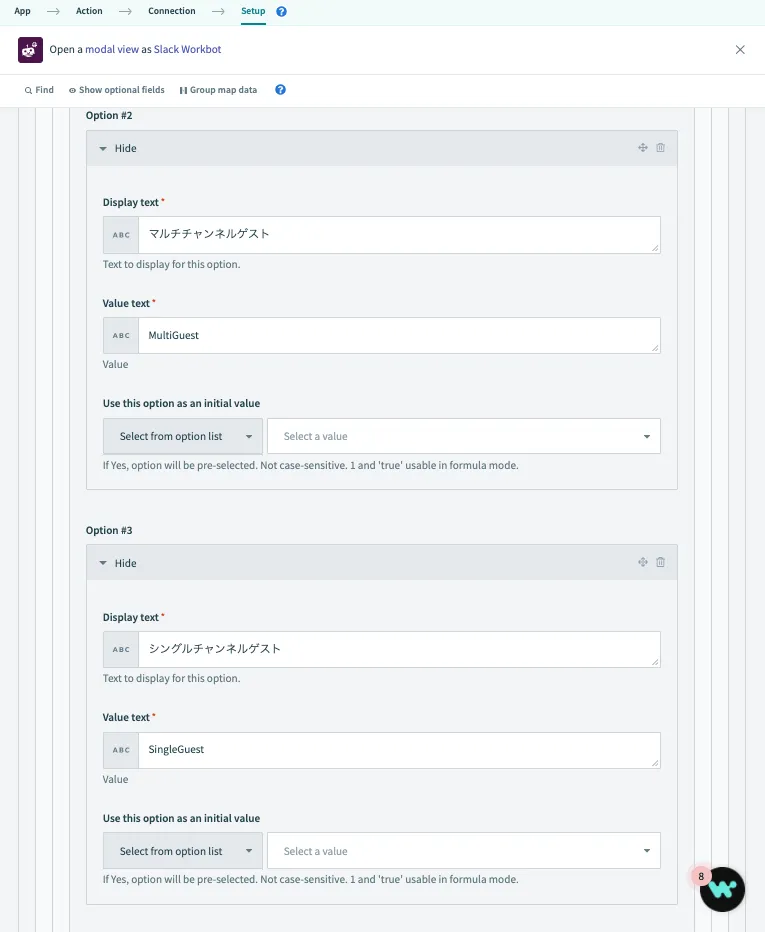Open the Workato chat widget icon

722,888
